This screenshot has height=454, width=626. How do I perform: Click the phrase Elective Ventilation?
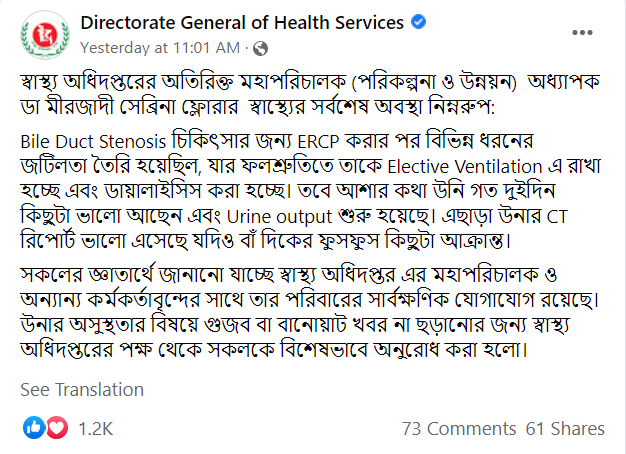(465, 167)
